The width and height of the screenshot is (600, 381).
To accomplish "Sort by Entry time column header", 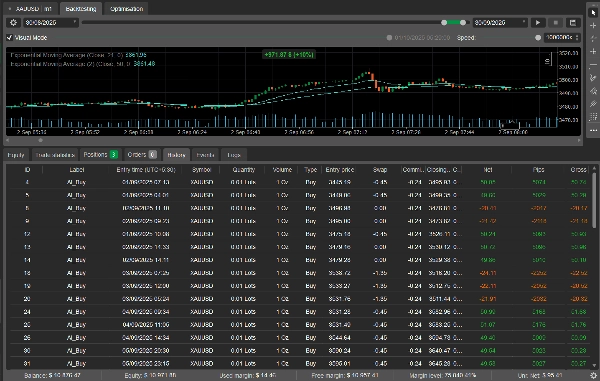I will tap(146, 169).
